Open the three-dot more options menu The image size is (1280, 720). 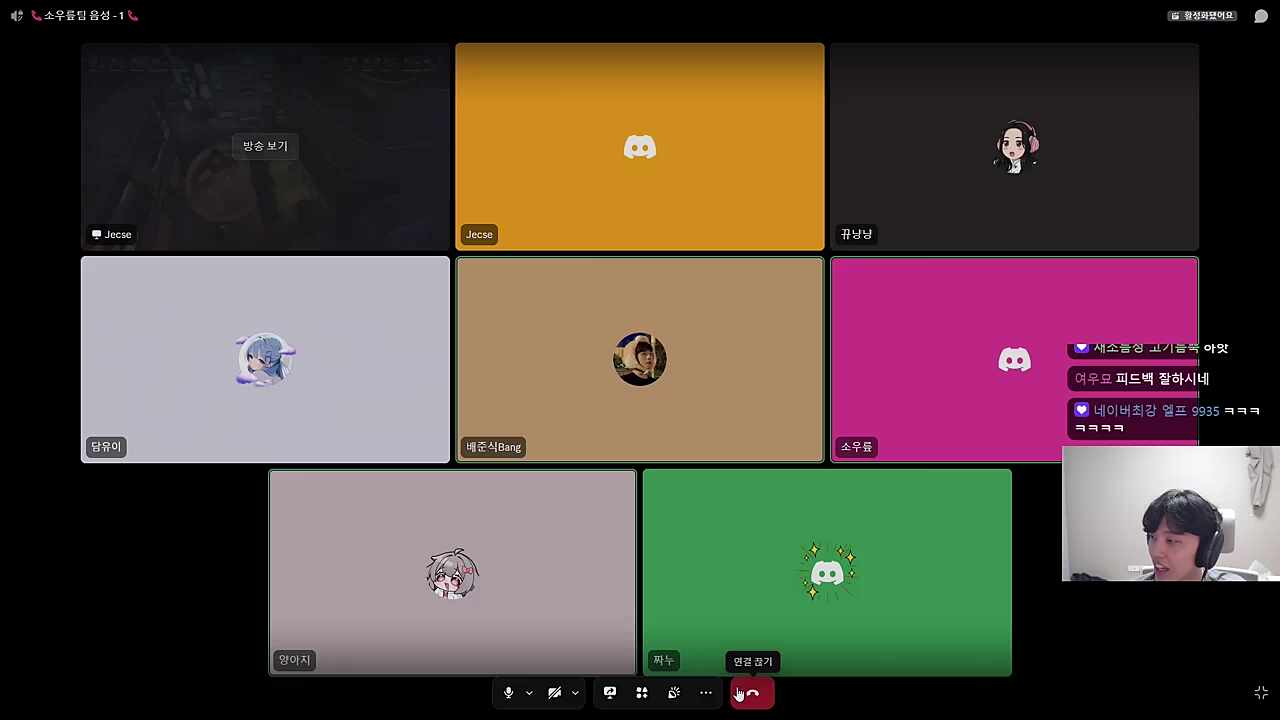click(706, 693)
